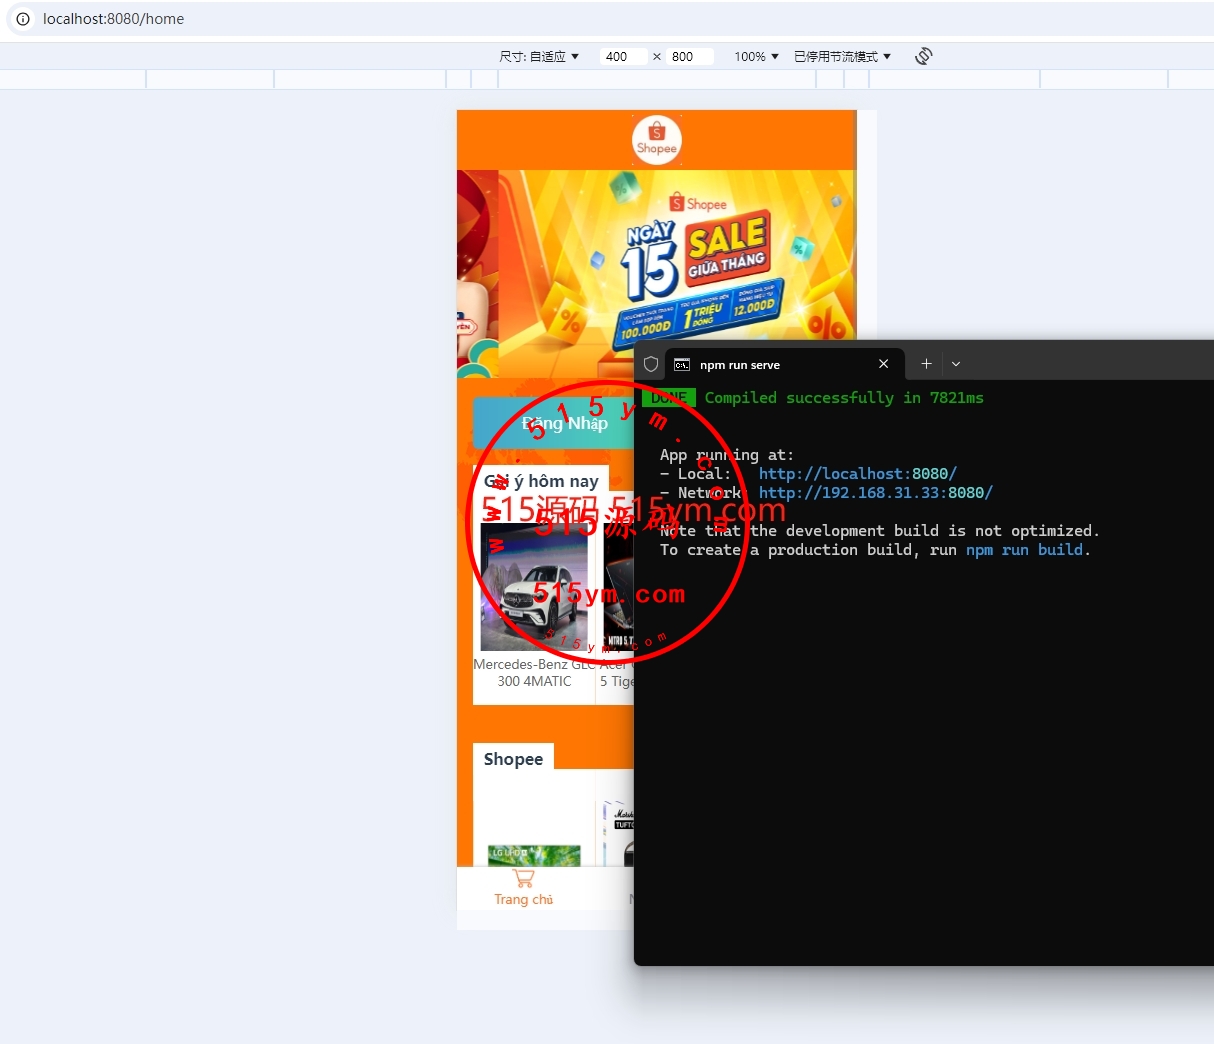Click the rotate device orientation icon
The image size is (1214, 1044).
click(923, 56)
